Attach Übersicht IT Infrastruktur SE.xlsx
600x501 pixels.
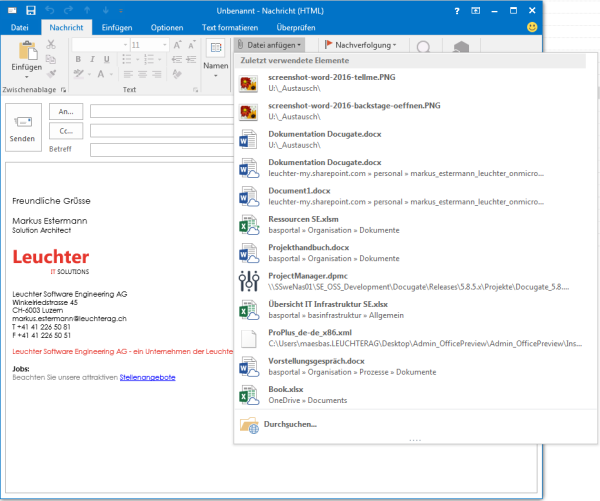415,309
